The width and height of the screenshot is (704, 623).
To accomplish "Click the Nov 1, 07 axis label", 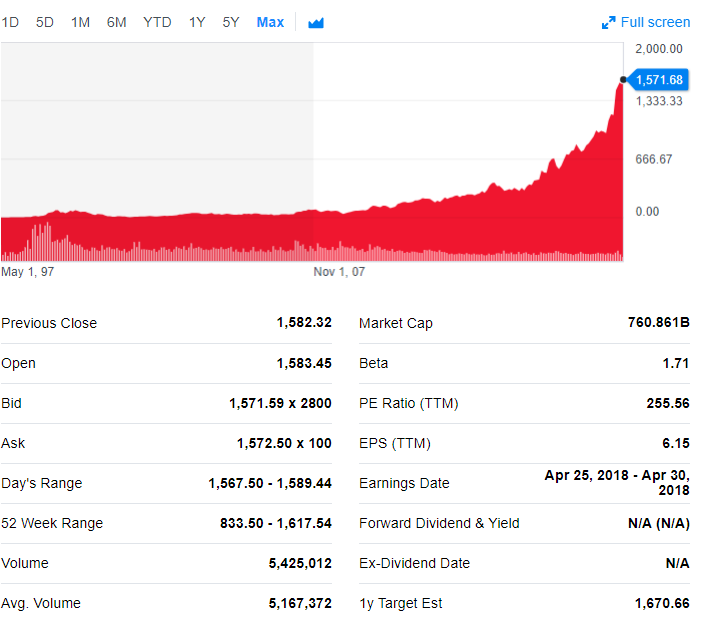I will [x=339, y=272].
